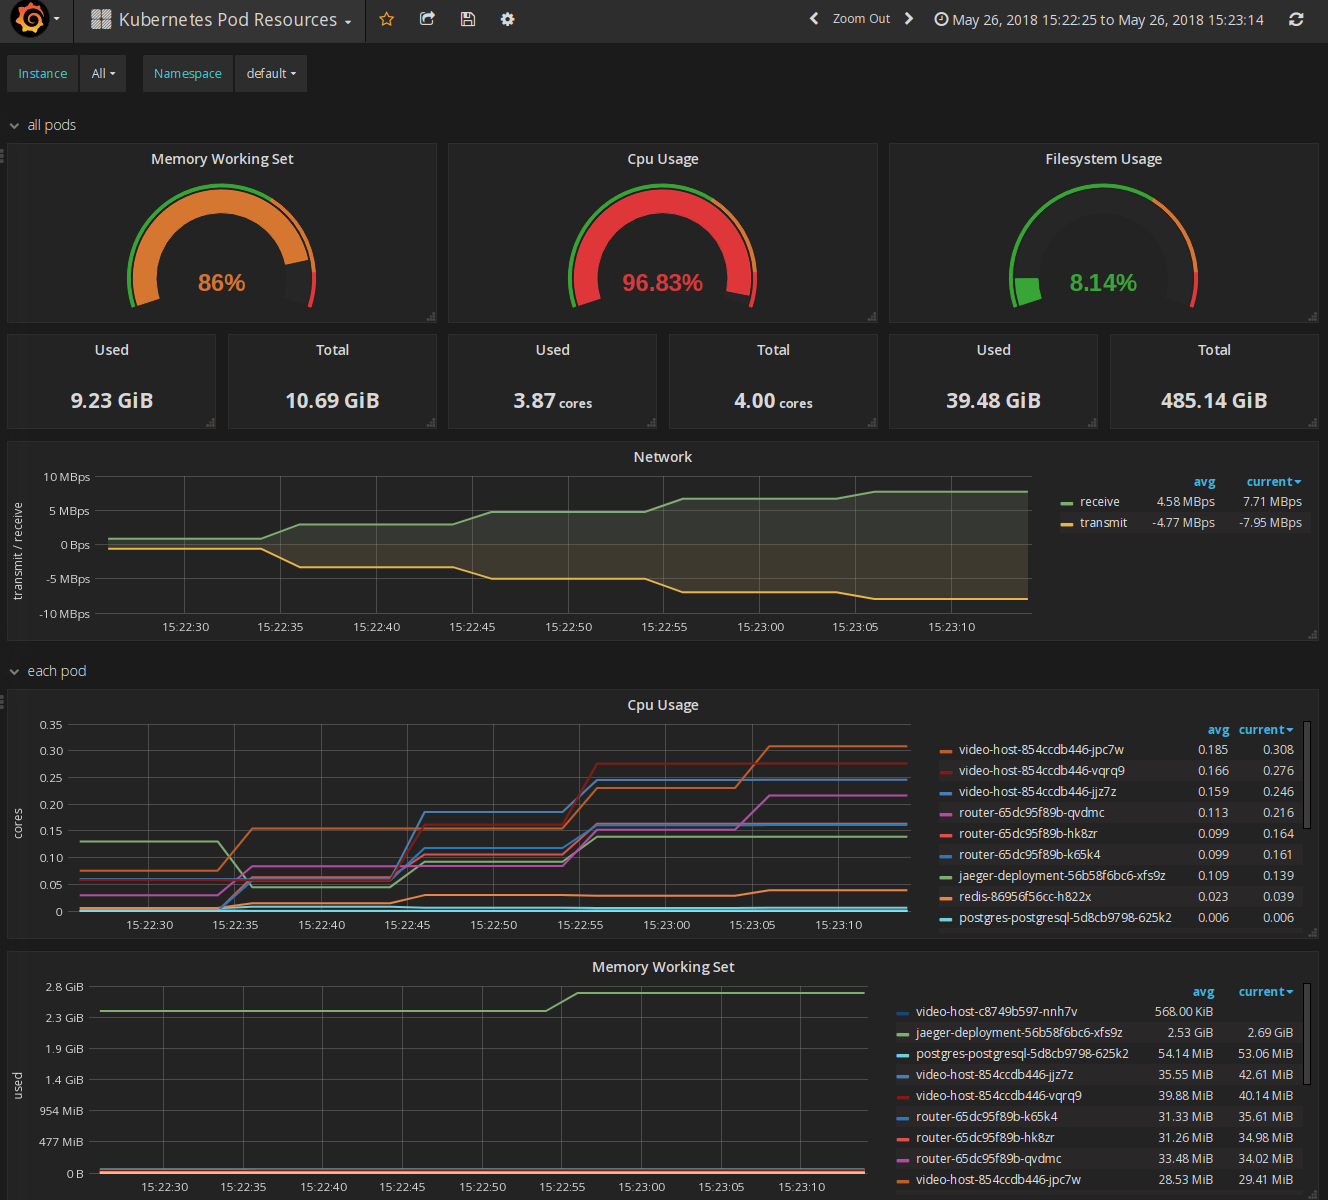This screenshot has height=1200, width=1328.
Task: Click router-65dc95f89b-k65k4 in Memory legend
Action: click(x=986, y=1117)
